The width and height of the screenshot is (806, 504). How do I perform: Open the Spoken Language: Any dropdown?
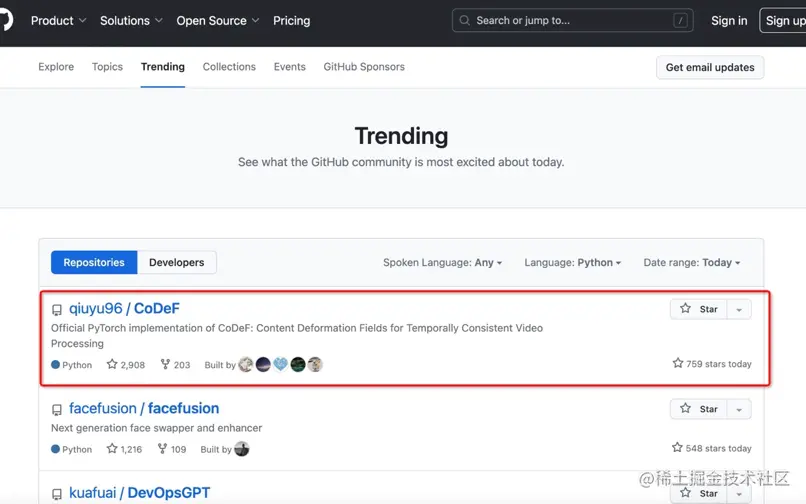click(442, 263)
